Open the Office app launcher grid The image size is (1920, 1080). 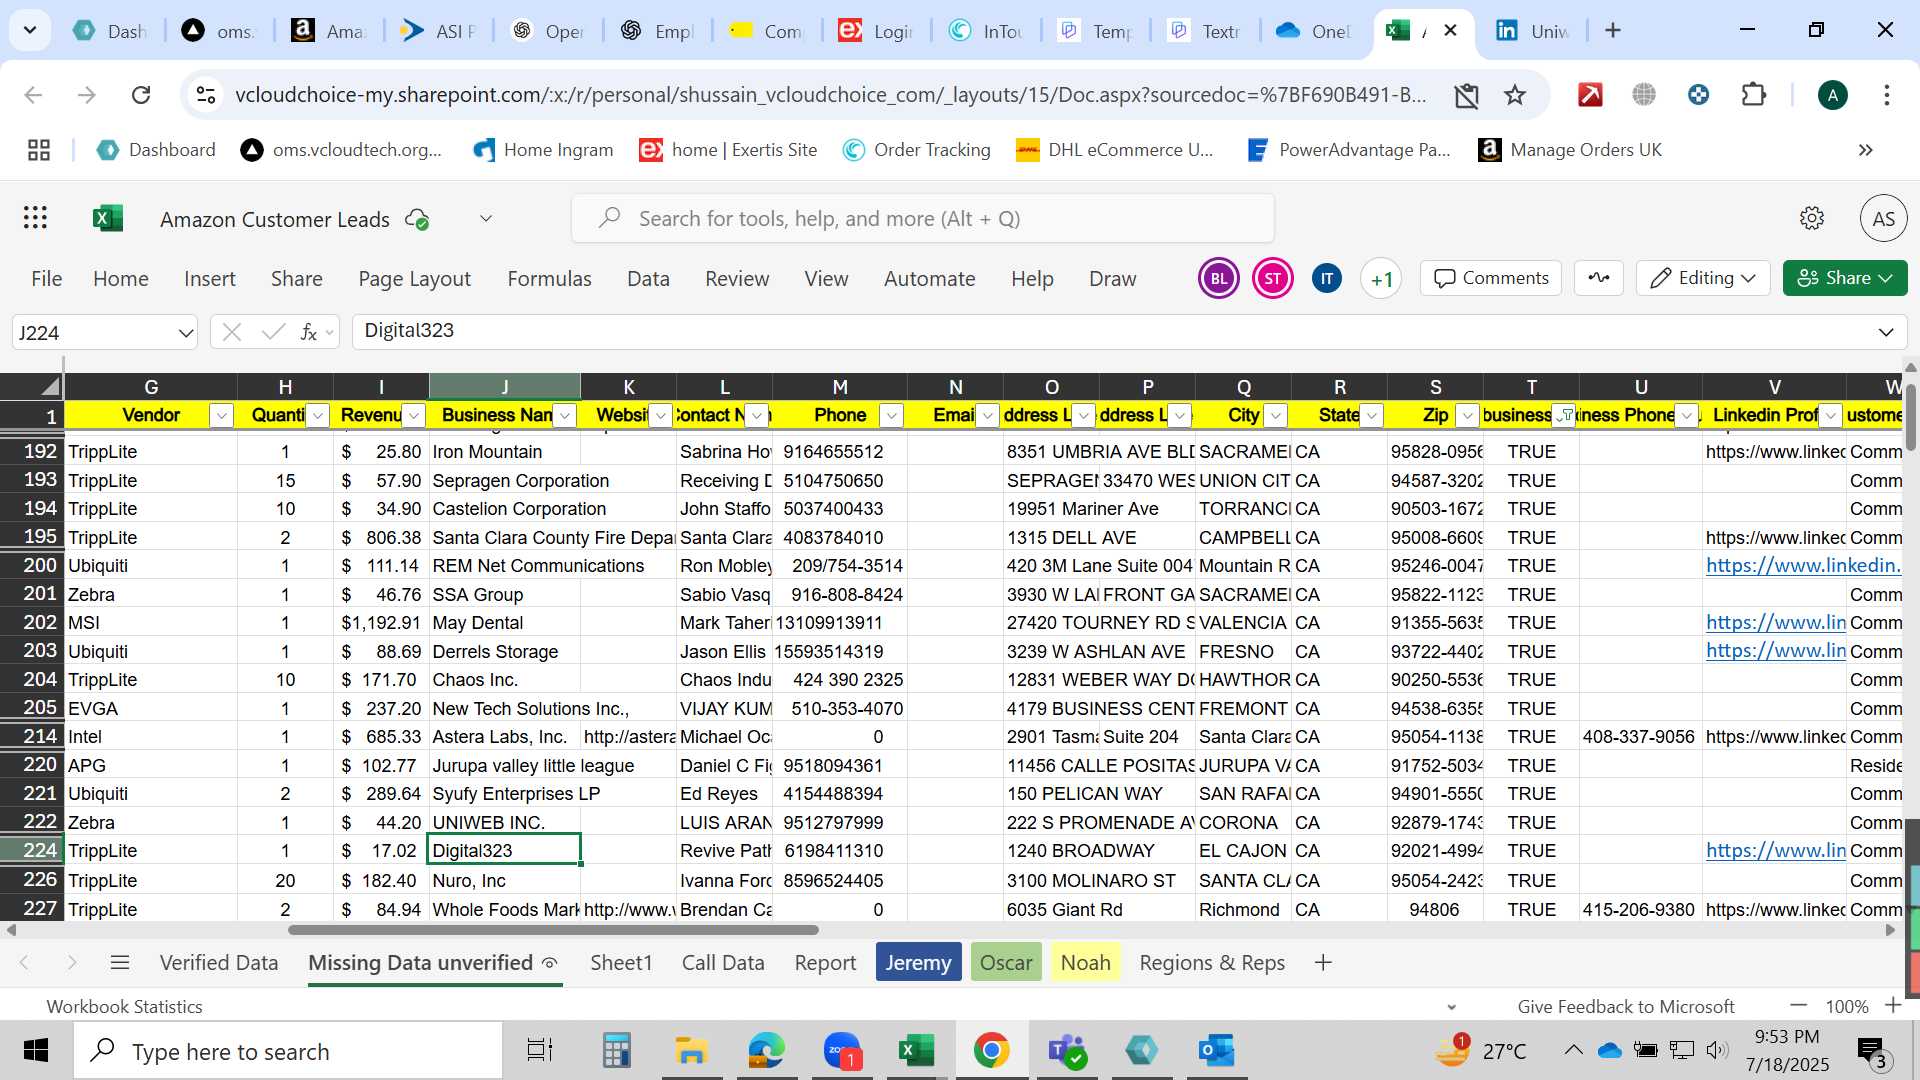click(x=36, y=218)
